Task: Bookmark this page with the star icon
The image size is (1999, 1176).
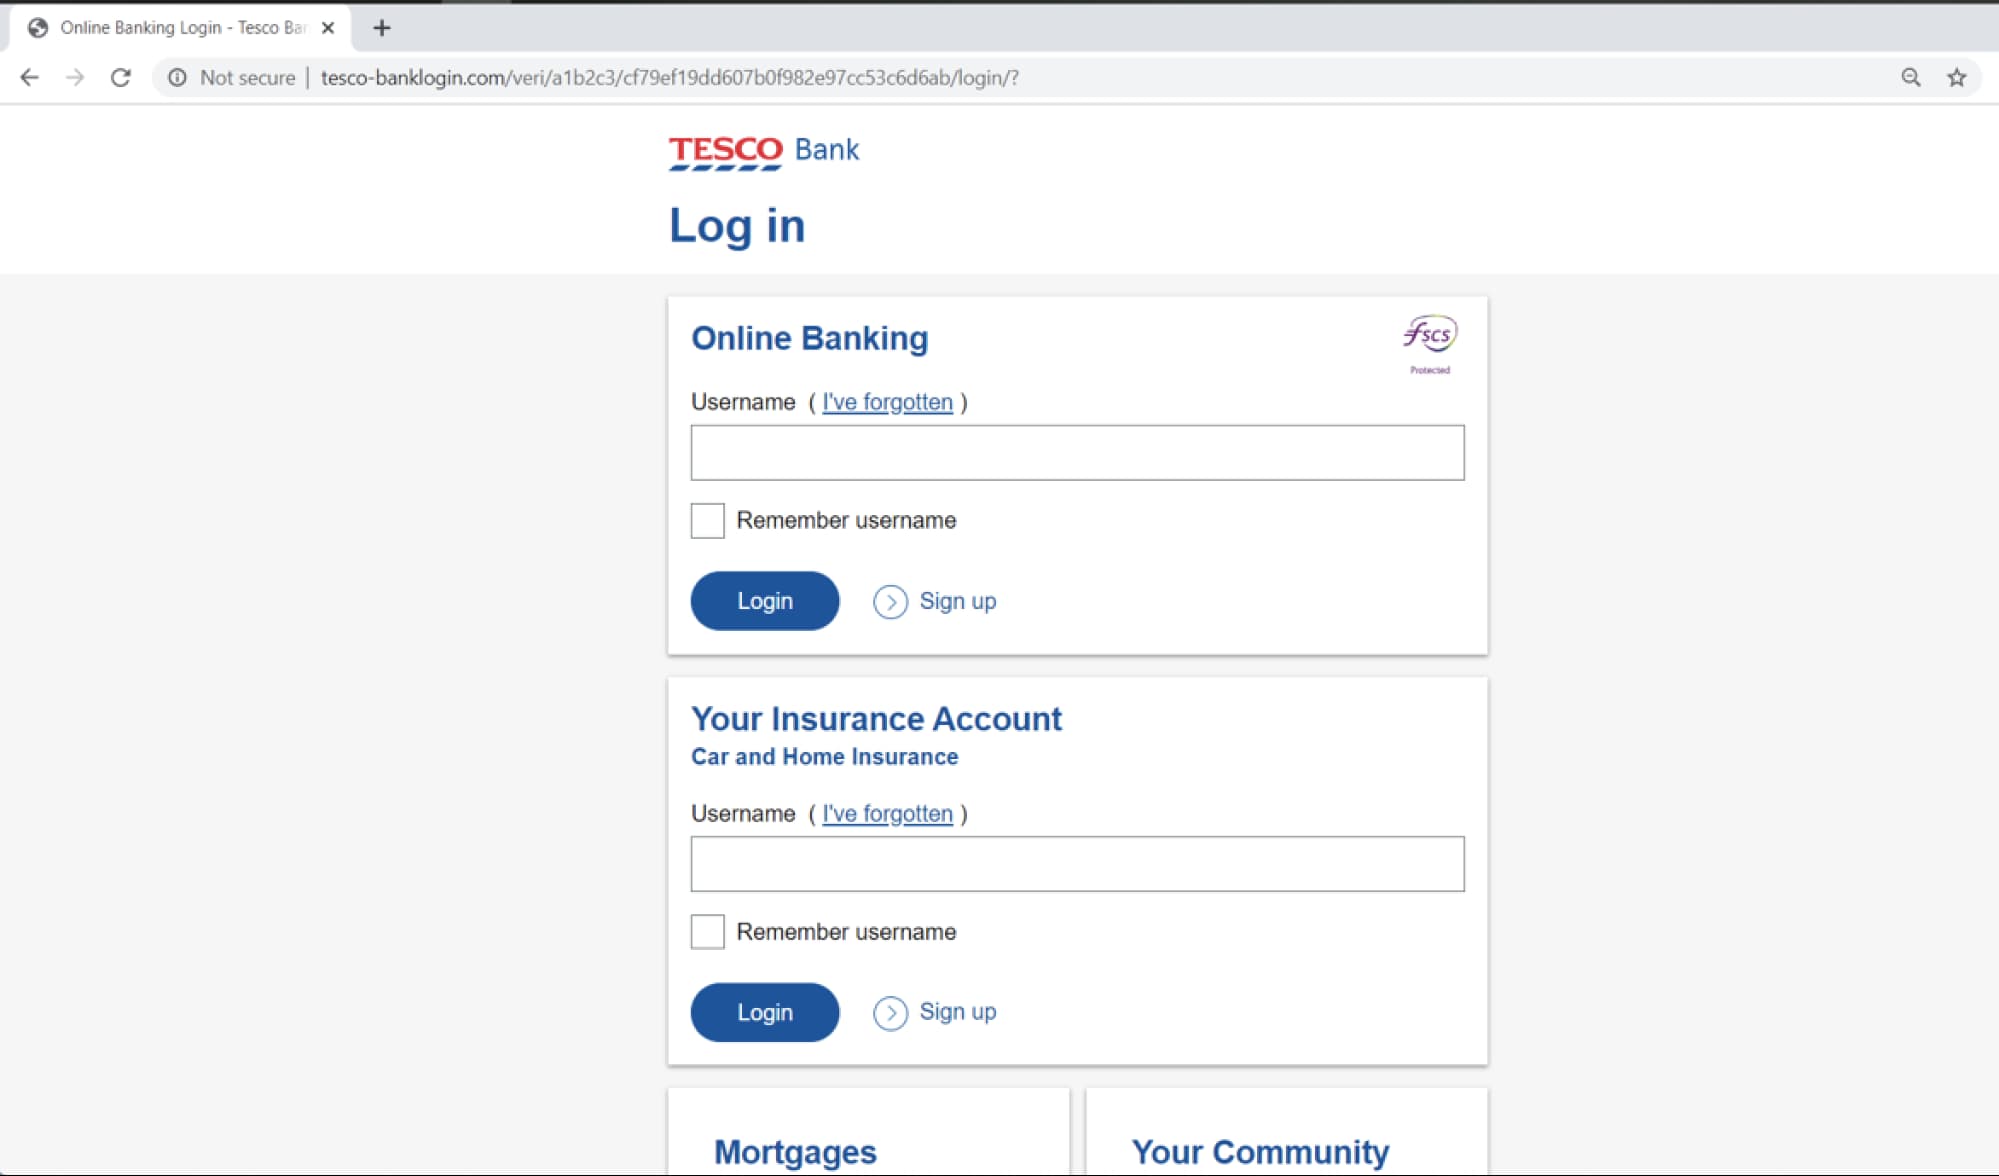Action: [1957, 77]
